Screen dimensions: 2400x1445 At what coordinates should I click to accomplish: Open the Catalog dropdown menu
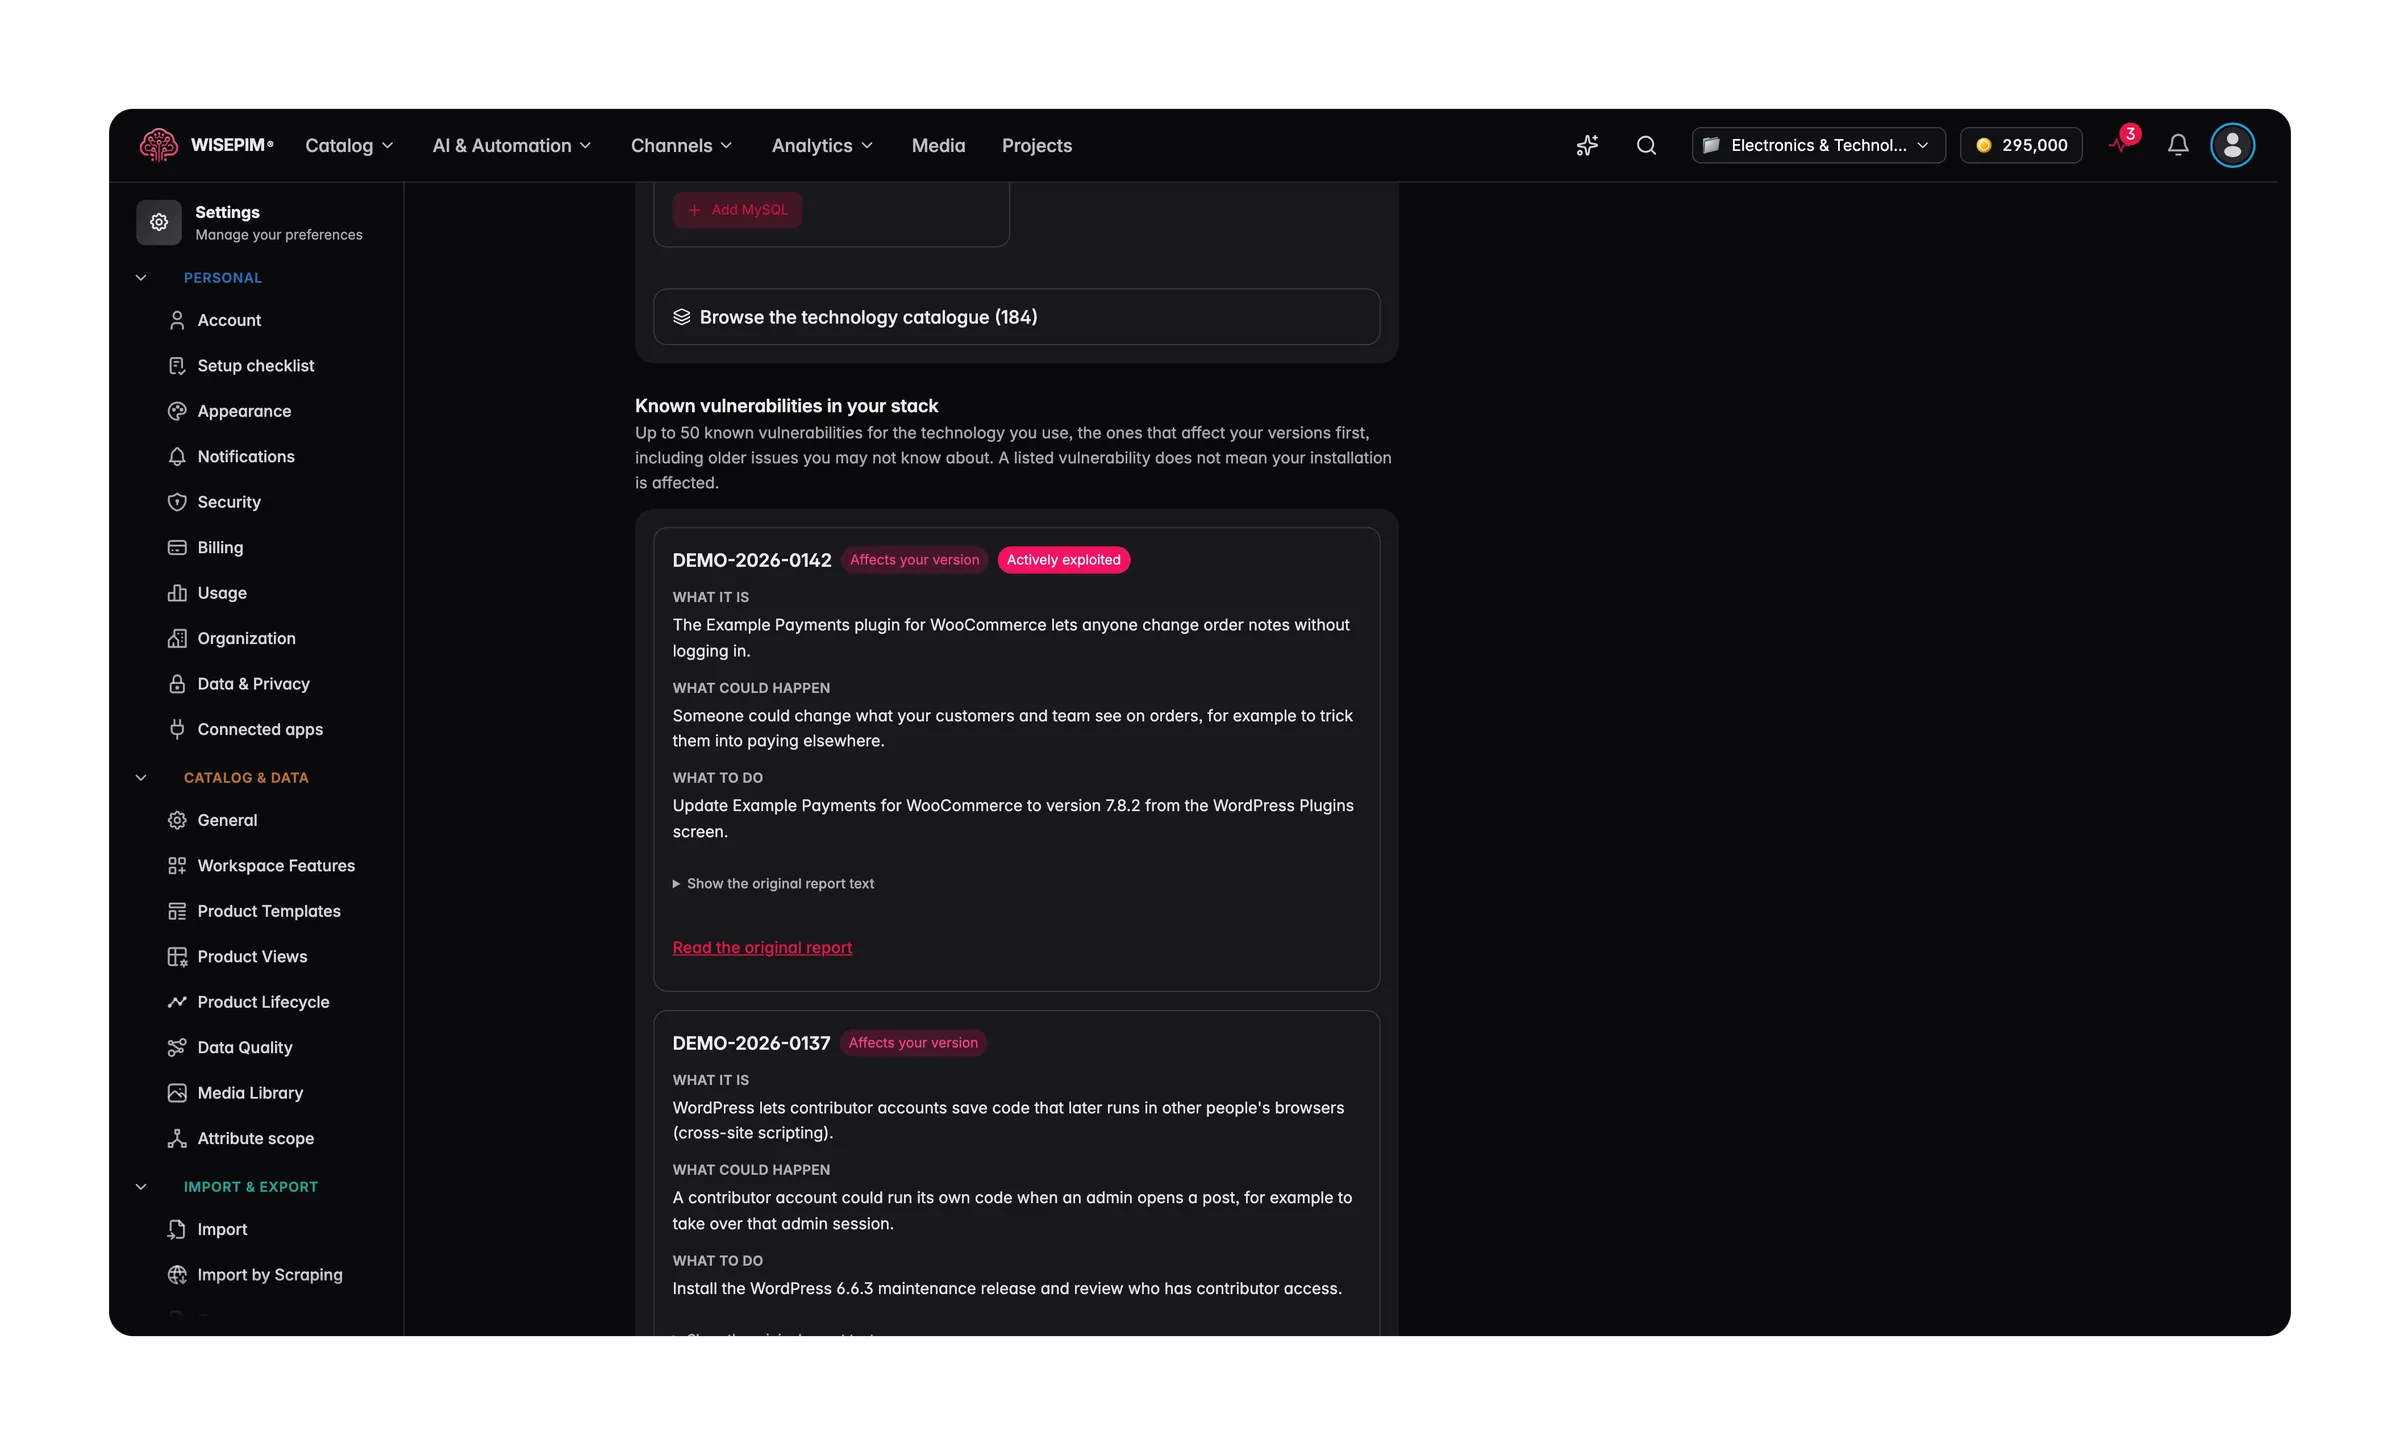349,146
